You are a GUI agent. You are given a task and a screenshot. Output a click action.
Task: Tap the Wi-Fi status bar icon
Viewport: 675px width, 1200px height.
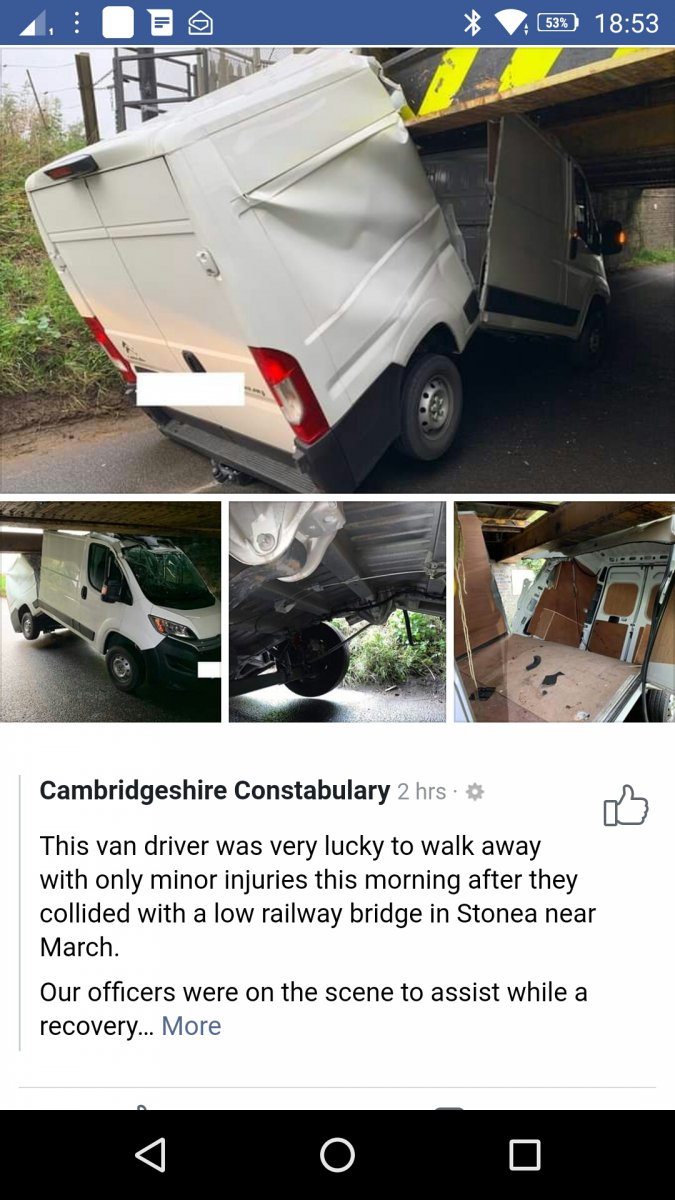(x=510, y=22)
